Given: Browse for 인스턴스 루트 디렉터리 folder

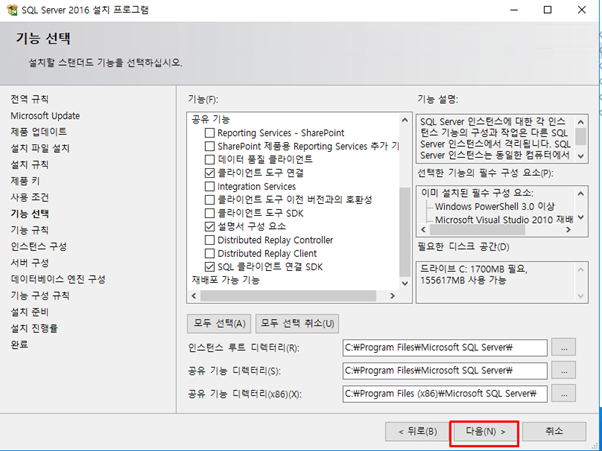Looking at the screenshot, I should pos(564,348).
